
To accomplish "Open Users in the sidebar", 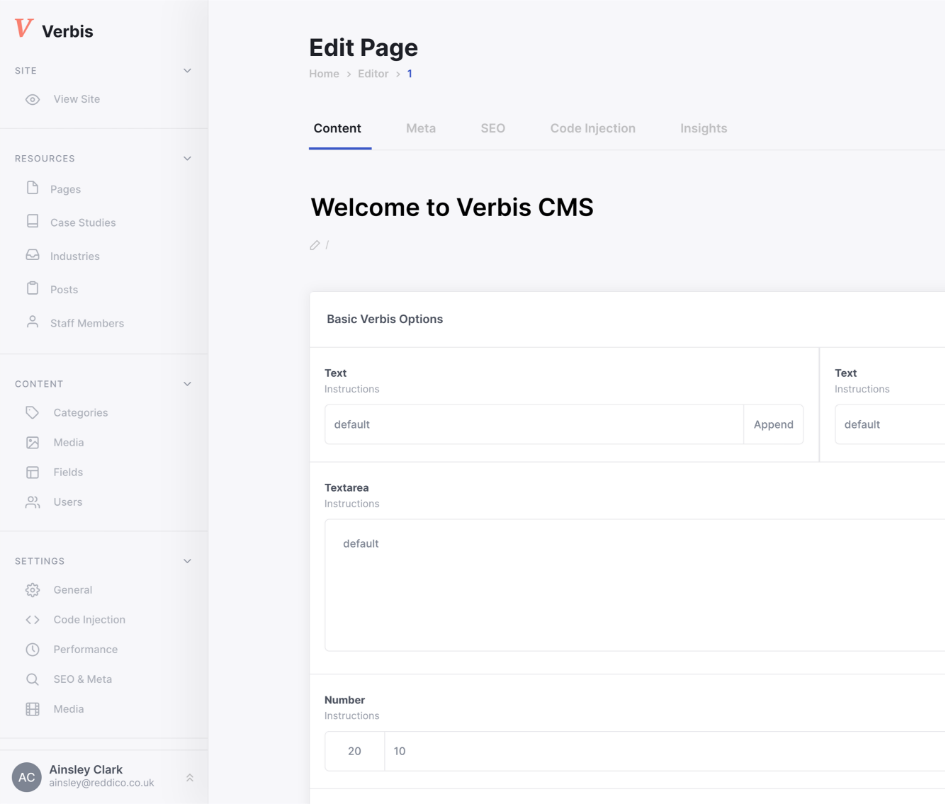I will [x=68, y=502].
